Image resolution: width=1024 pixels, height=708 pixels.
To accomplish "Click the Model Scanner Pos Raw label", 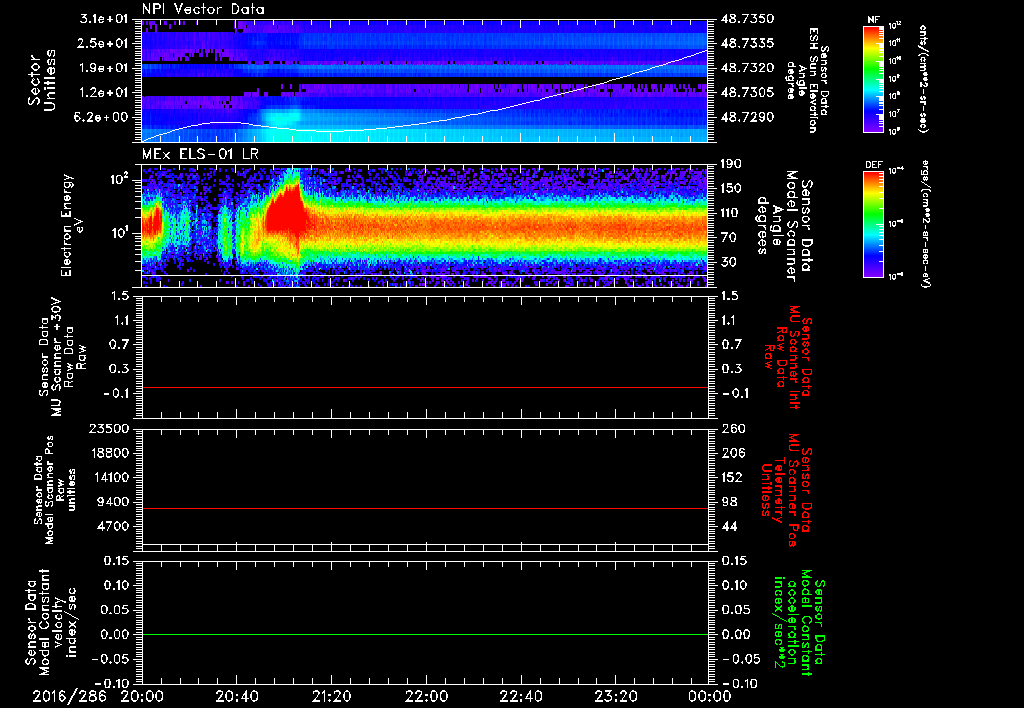I will pos(55,490).
